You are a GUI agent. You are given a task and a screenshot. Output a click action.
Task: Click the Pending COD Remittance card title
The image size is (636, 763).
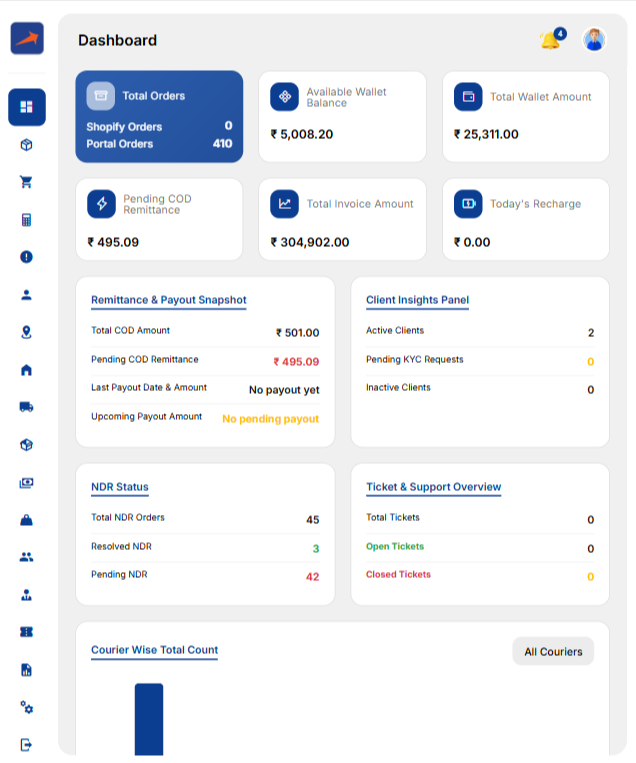coord(157,204)
